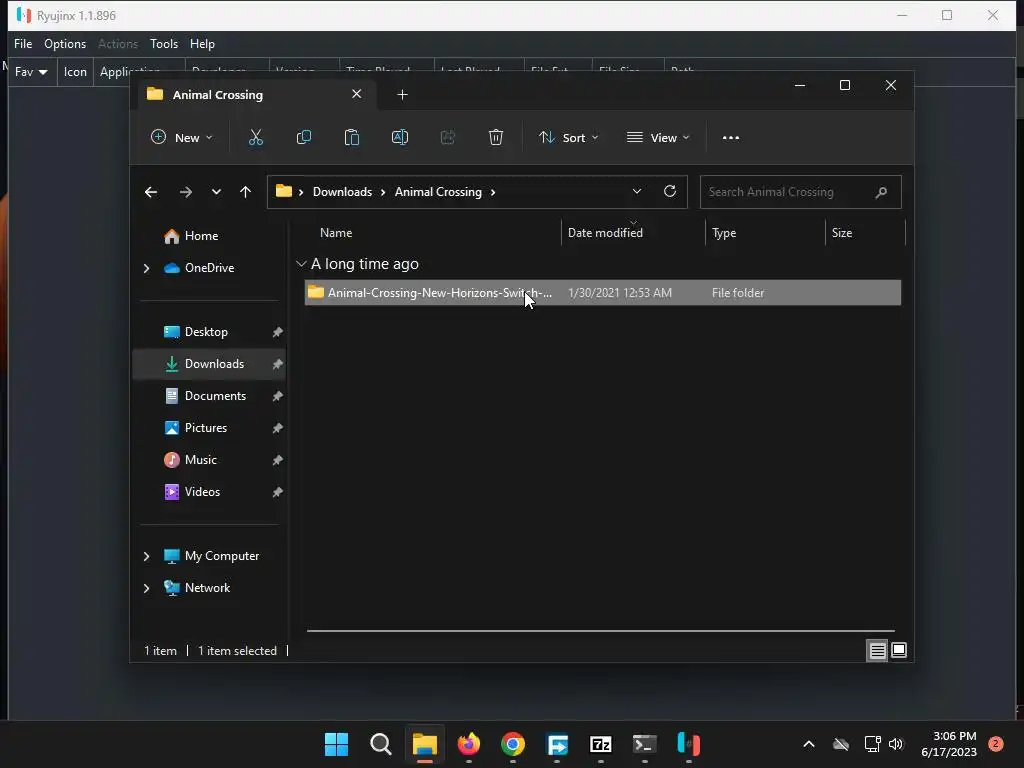Sort by Date modified column header
Screen dimensions: 1024x768
pyautogui.click(x=605, y=233)
